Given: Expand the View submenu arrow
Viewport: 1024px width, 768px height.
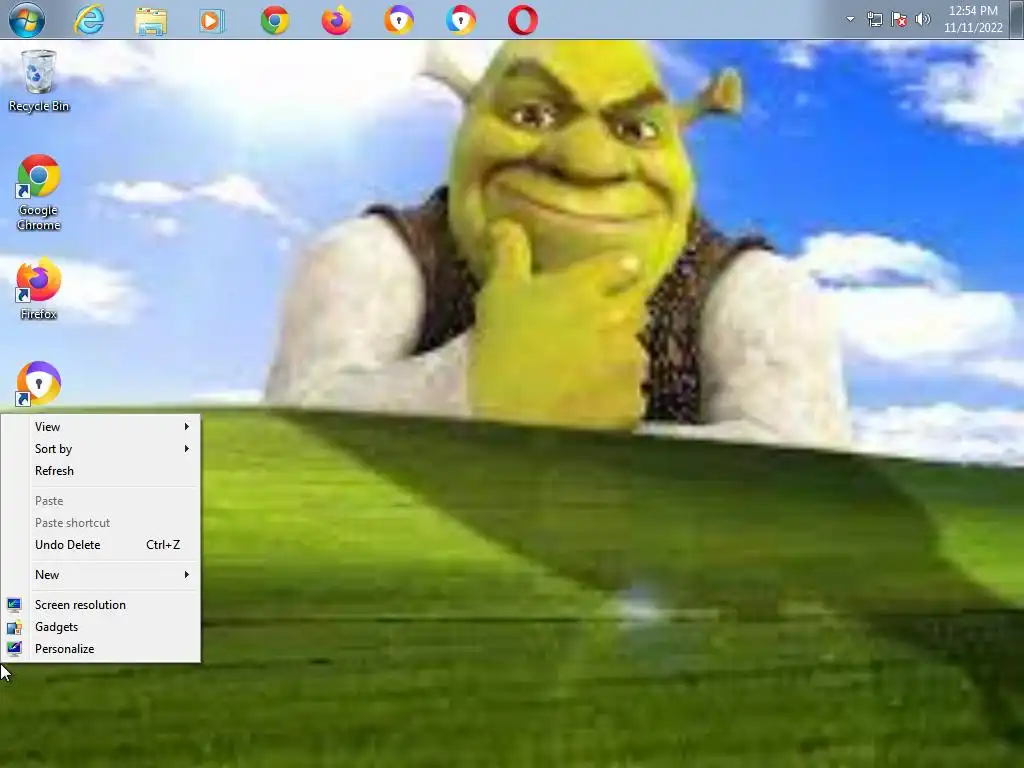Looking at the screenshot, I should 187,426.
